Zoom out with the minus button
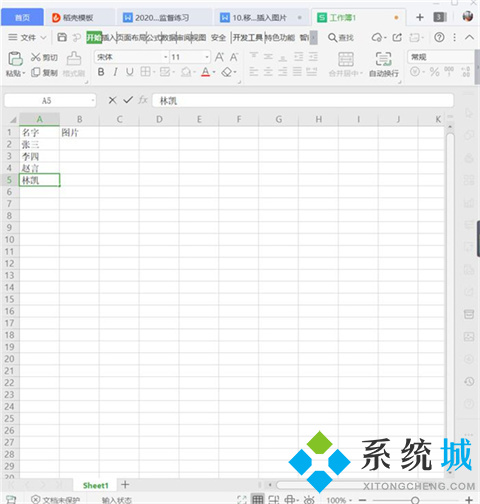This screenshot has height=504, width=480. pos(362,500)
